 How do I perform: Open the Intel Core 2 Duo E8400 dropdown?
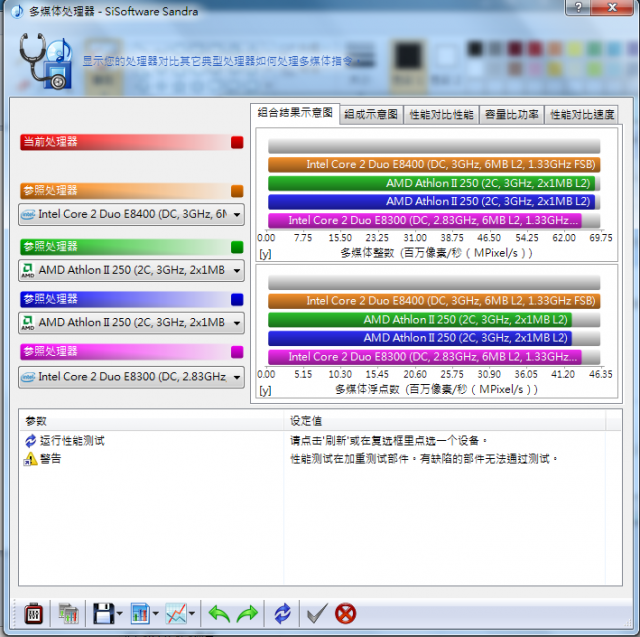point(131,214)
